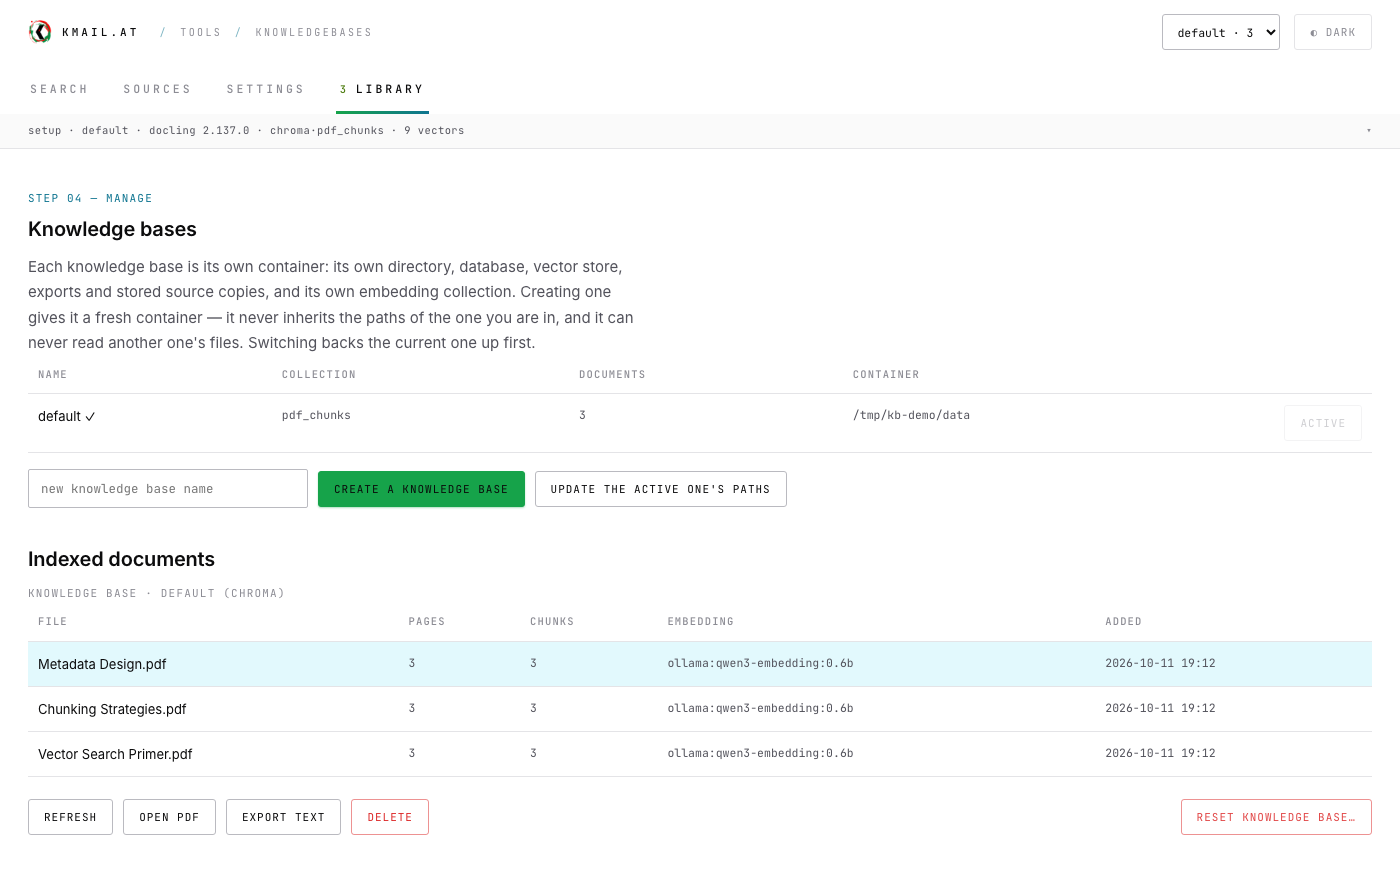Click CREATE A KNOWLEDGE BASE button

(x=421, y=489)
